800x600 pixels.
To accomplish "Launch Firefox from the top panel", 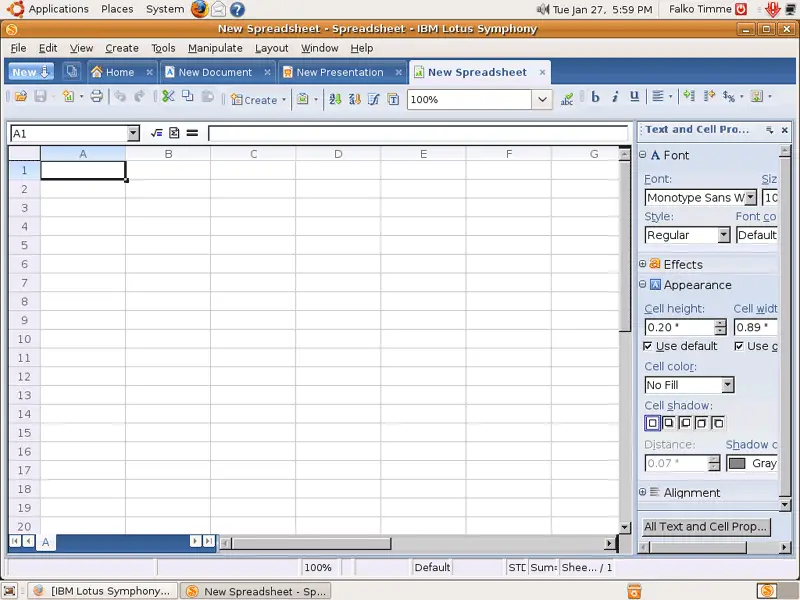I will (x=199, y=9).
